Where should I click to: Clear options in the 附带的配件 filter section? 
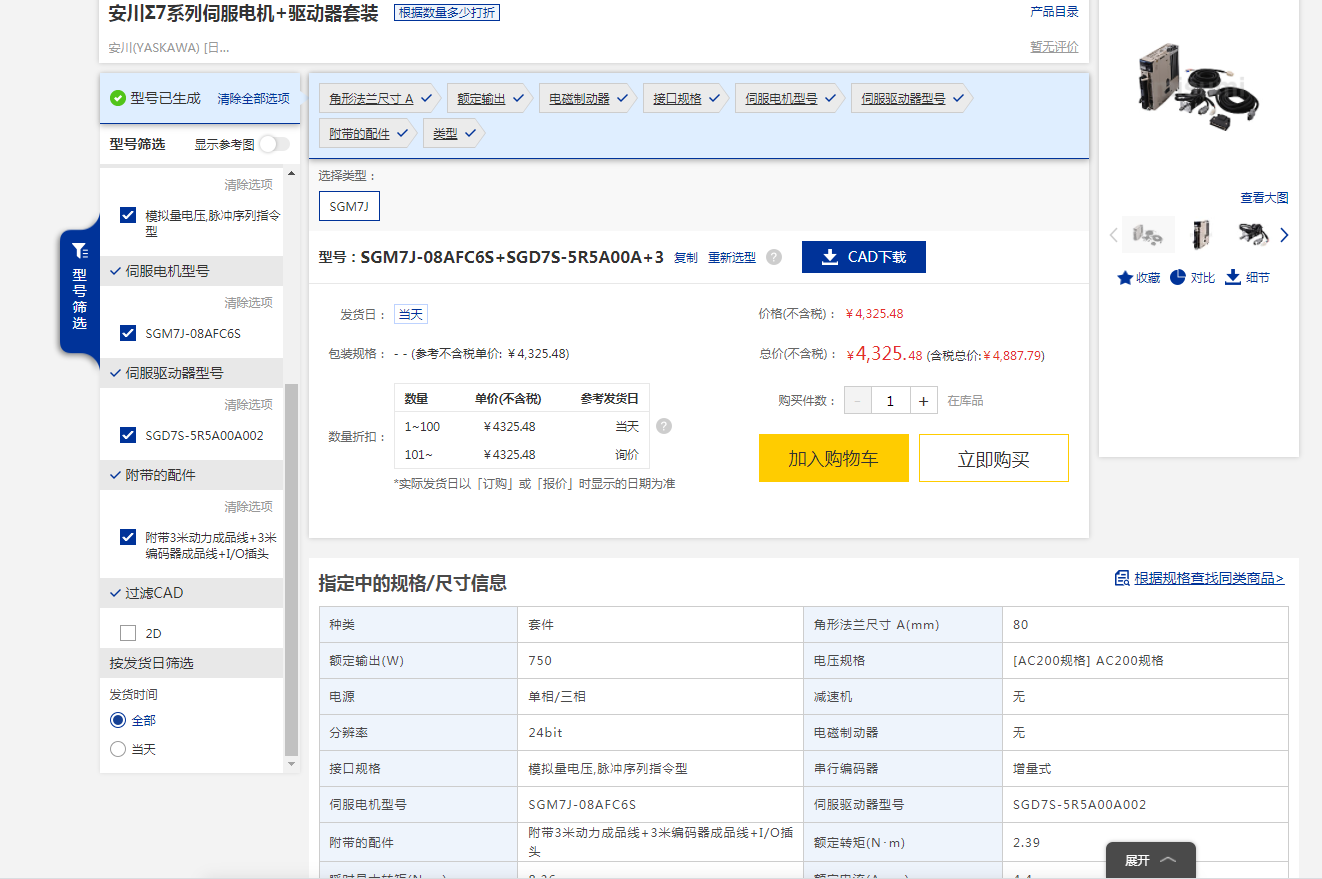pos(248,507)
